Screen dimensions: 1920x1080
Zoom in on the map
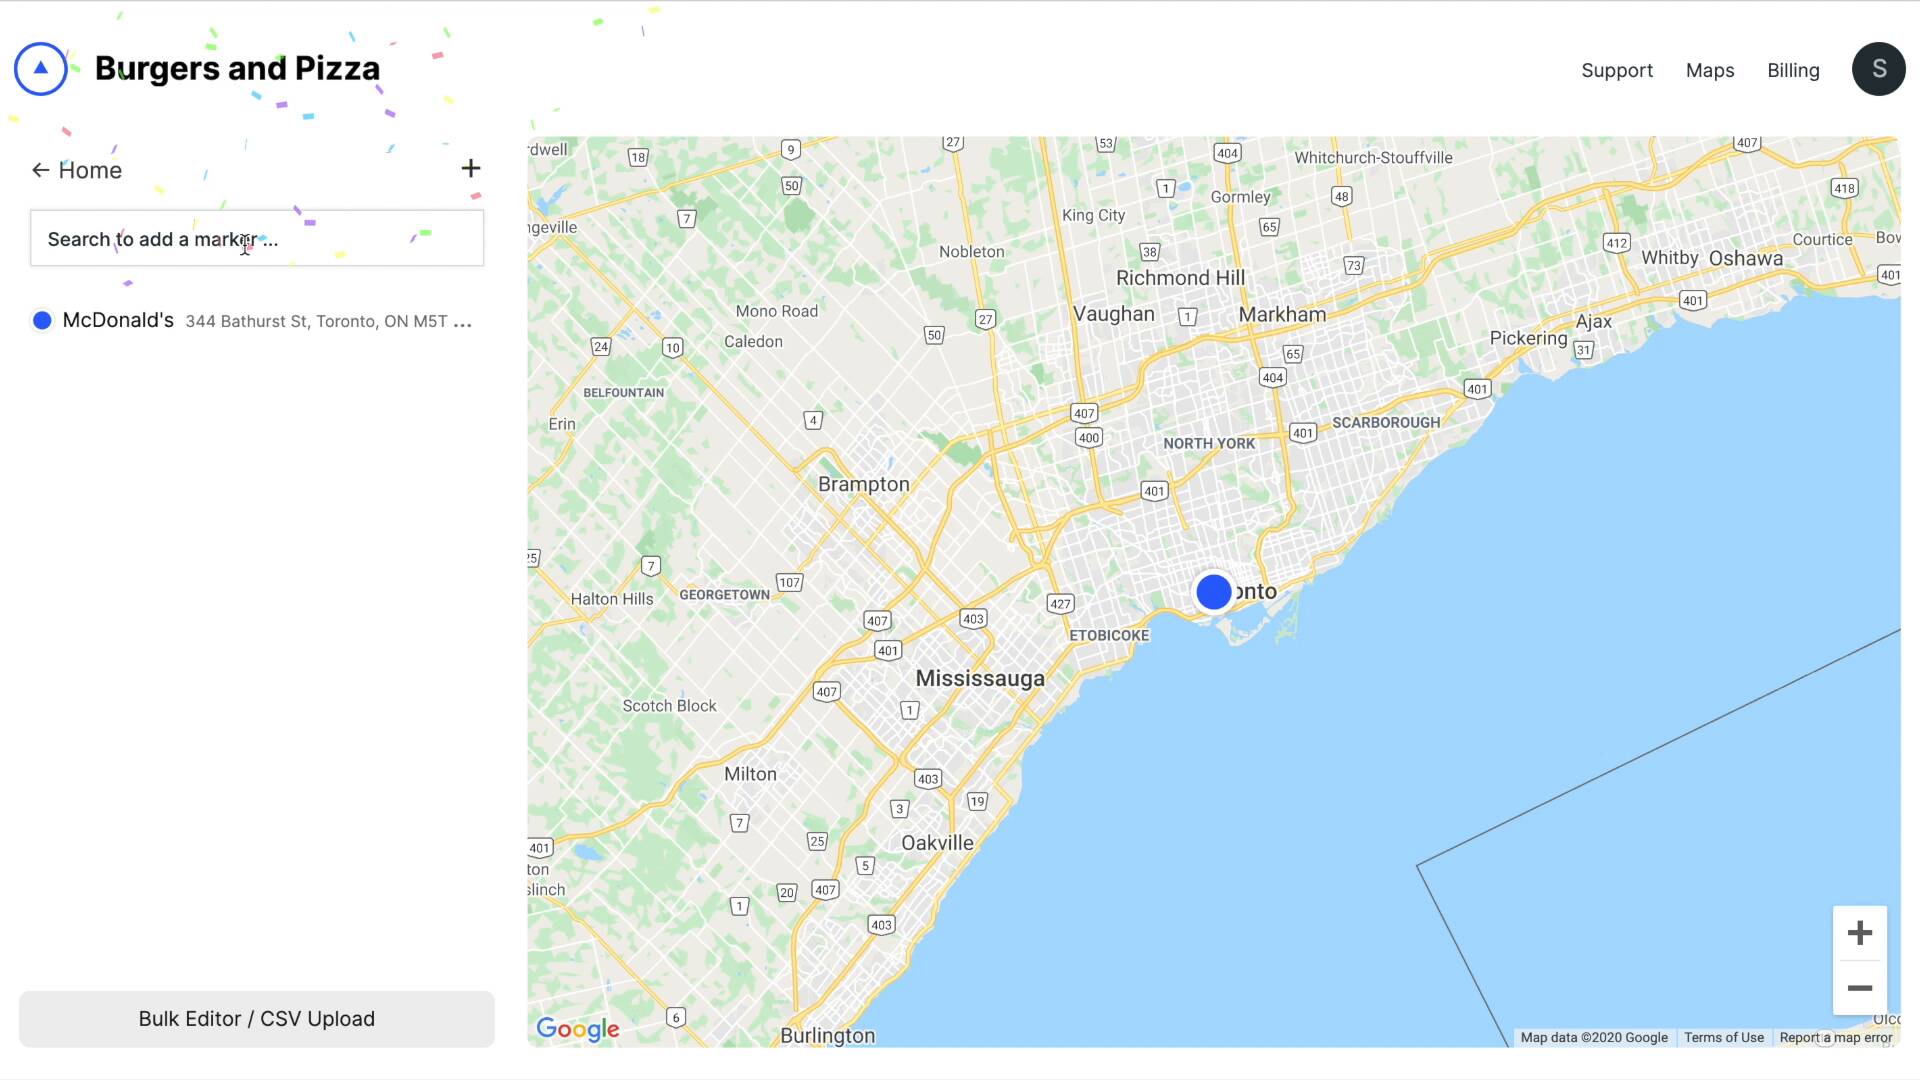click(x=1859, y=933)
